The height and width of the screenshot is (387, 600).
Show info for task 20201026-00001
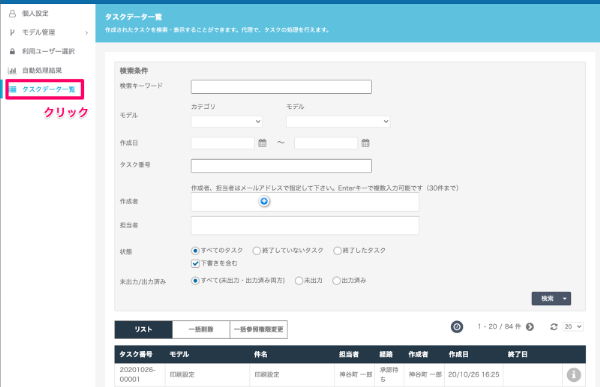coord(573,374)
